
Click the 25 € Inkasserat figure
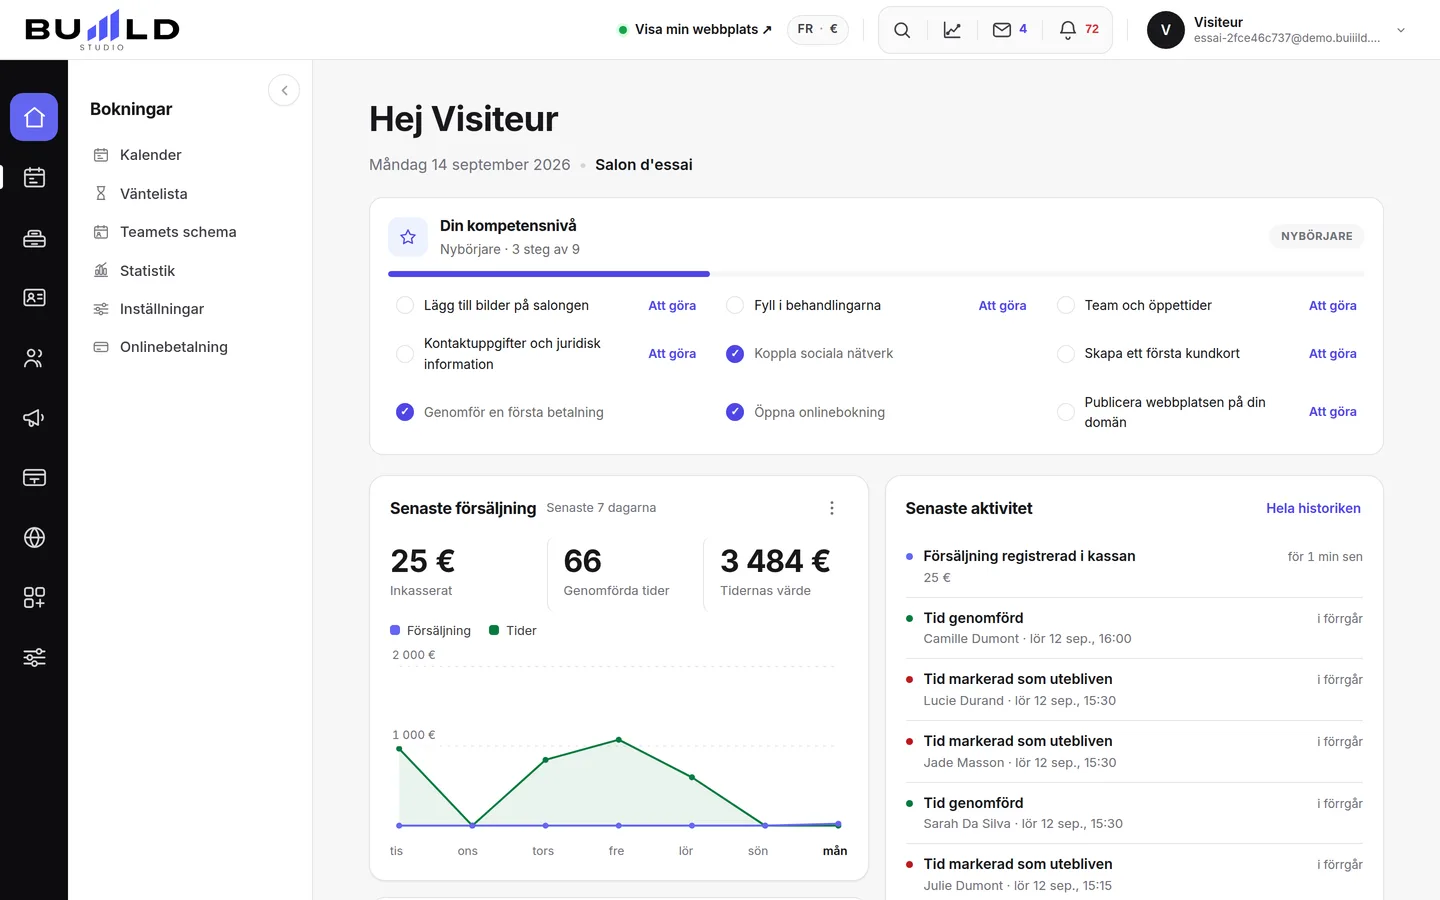[x=423, y=561]
